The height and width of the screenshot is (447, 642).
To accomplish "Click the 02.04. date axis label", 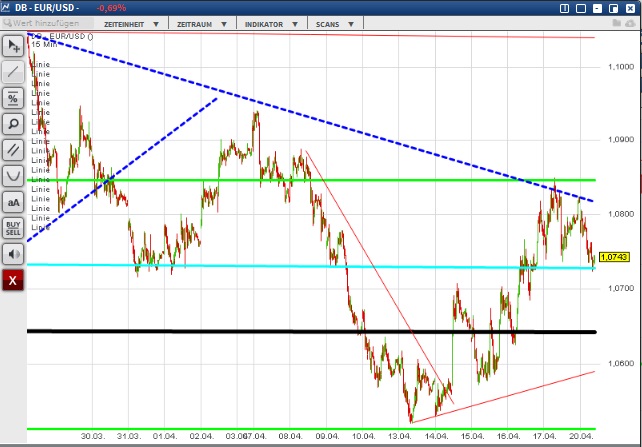I will click(201, 436).
